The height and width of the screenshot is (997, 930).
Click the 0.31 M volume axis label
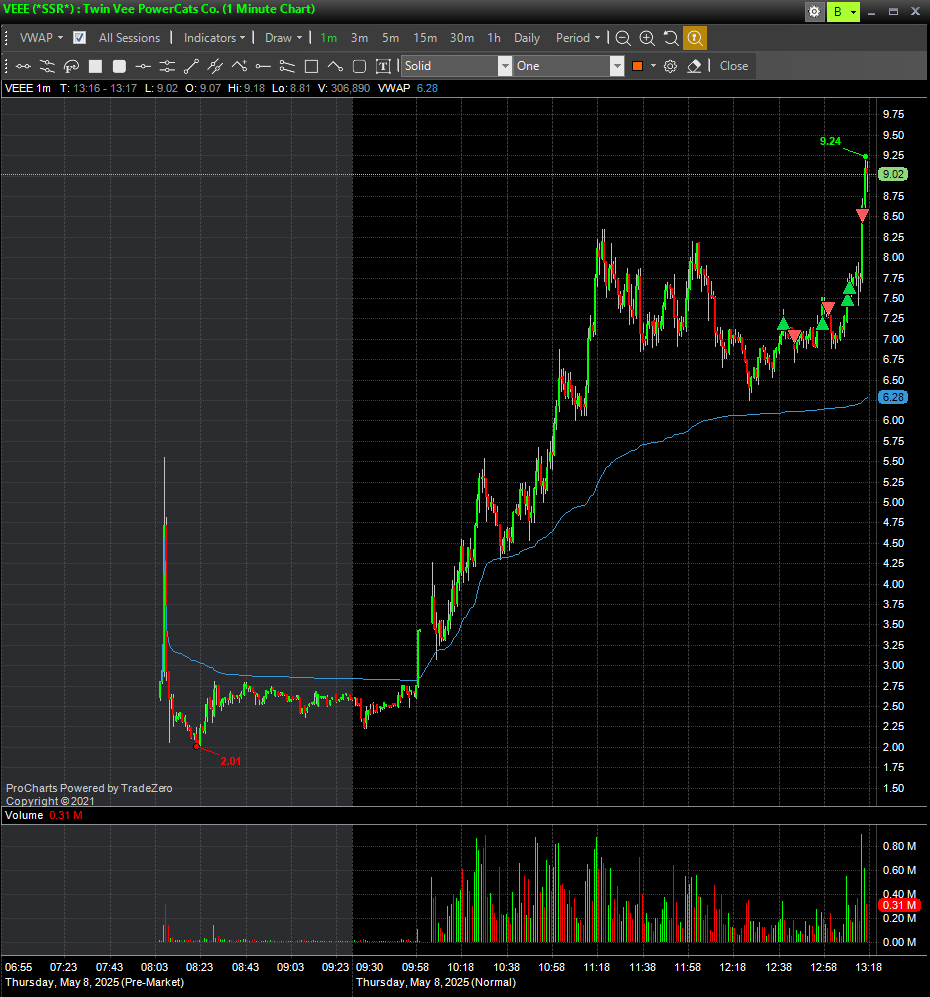tap(899, 905)
